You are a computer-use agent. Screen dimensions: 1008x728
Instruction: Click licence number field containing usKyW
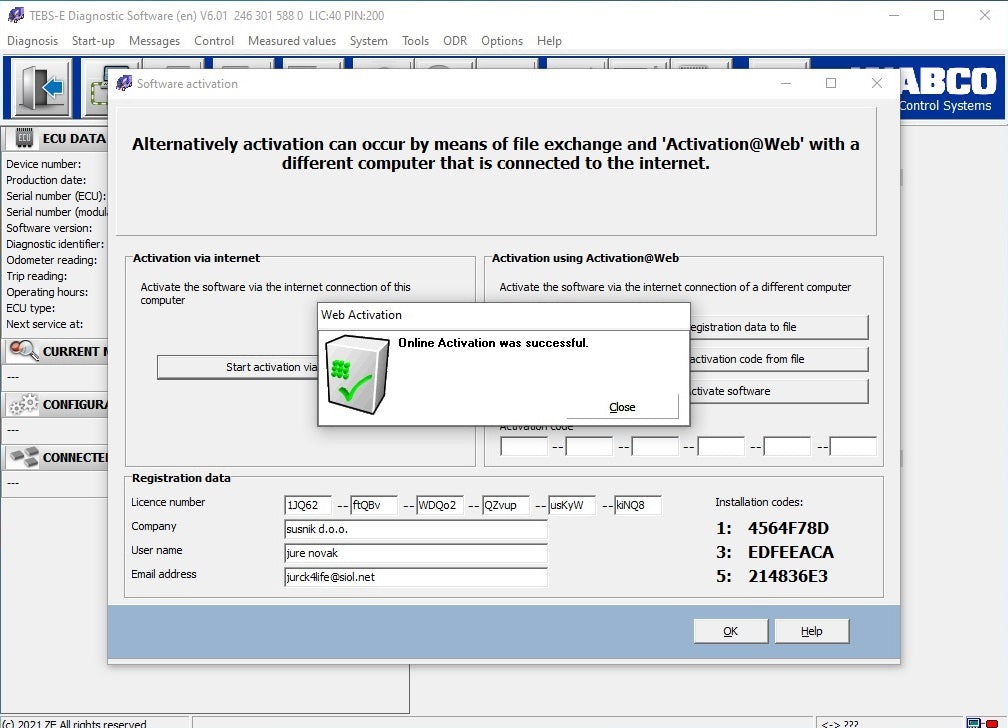click(x=572, y=505)
